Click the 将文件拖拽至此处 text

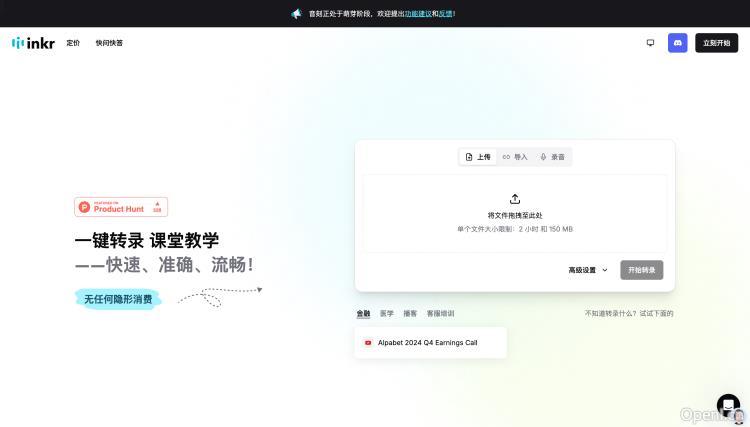click(515, 216)
